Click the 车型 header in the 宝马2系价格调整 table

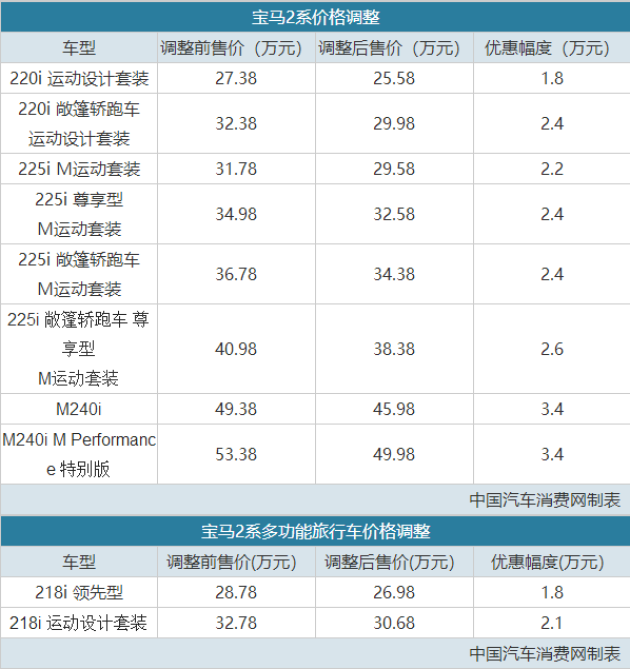(79, 48)
